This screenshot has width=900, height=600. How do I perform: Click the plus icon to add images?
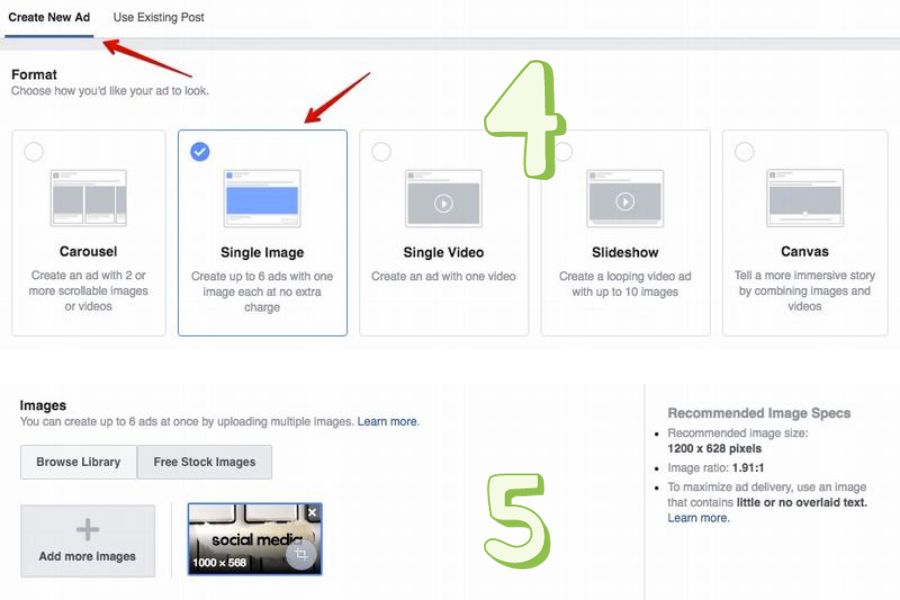[88, 531]
